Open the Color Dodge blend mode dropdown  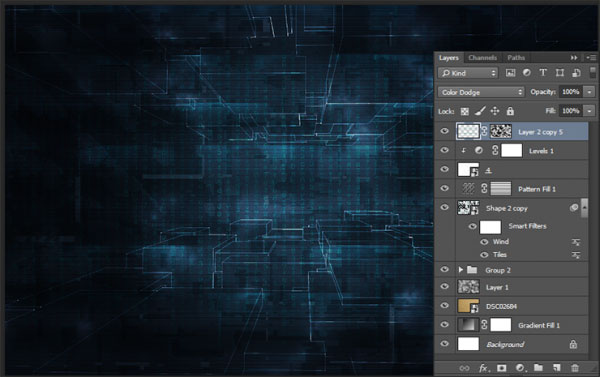point(481,92)
